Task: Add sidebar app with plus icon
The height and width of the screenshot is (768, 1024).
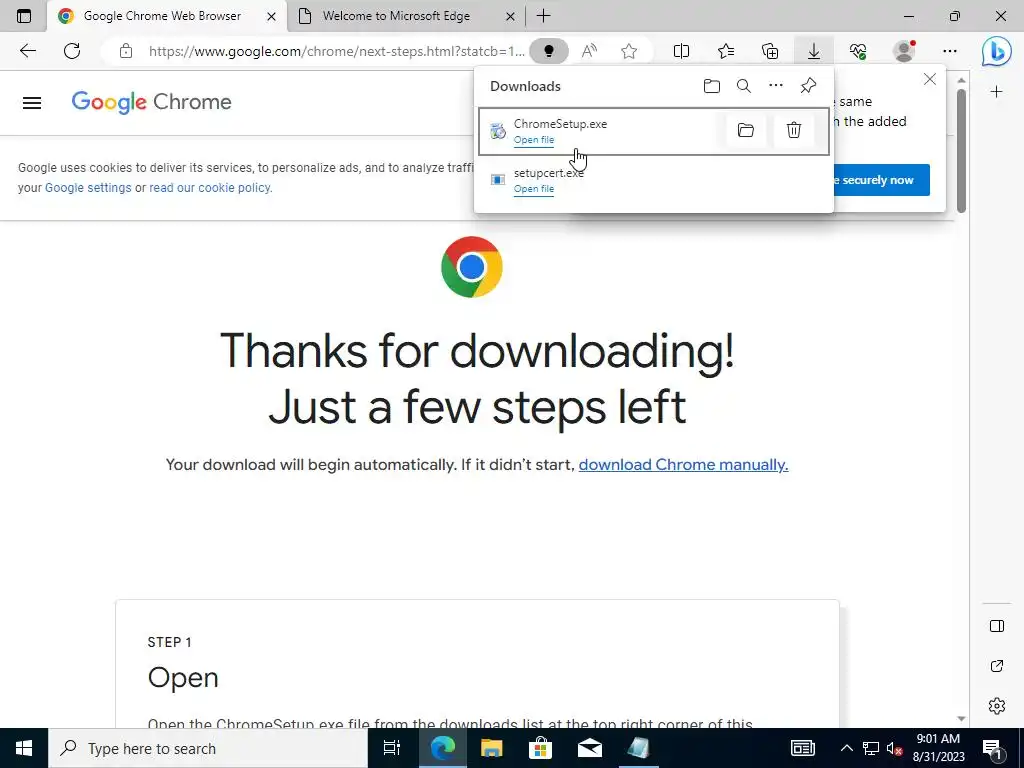Action: click(996, 92)
